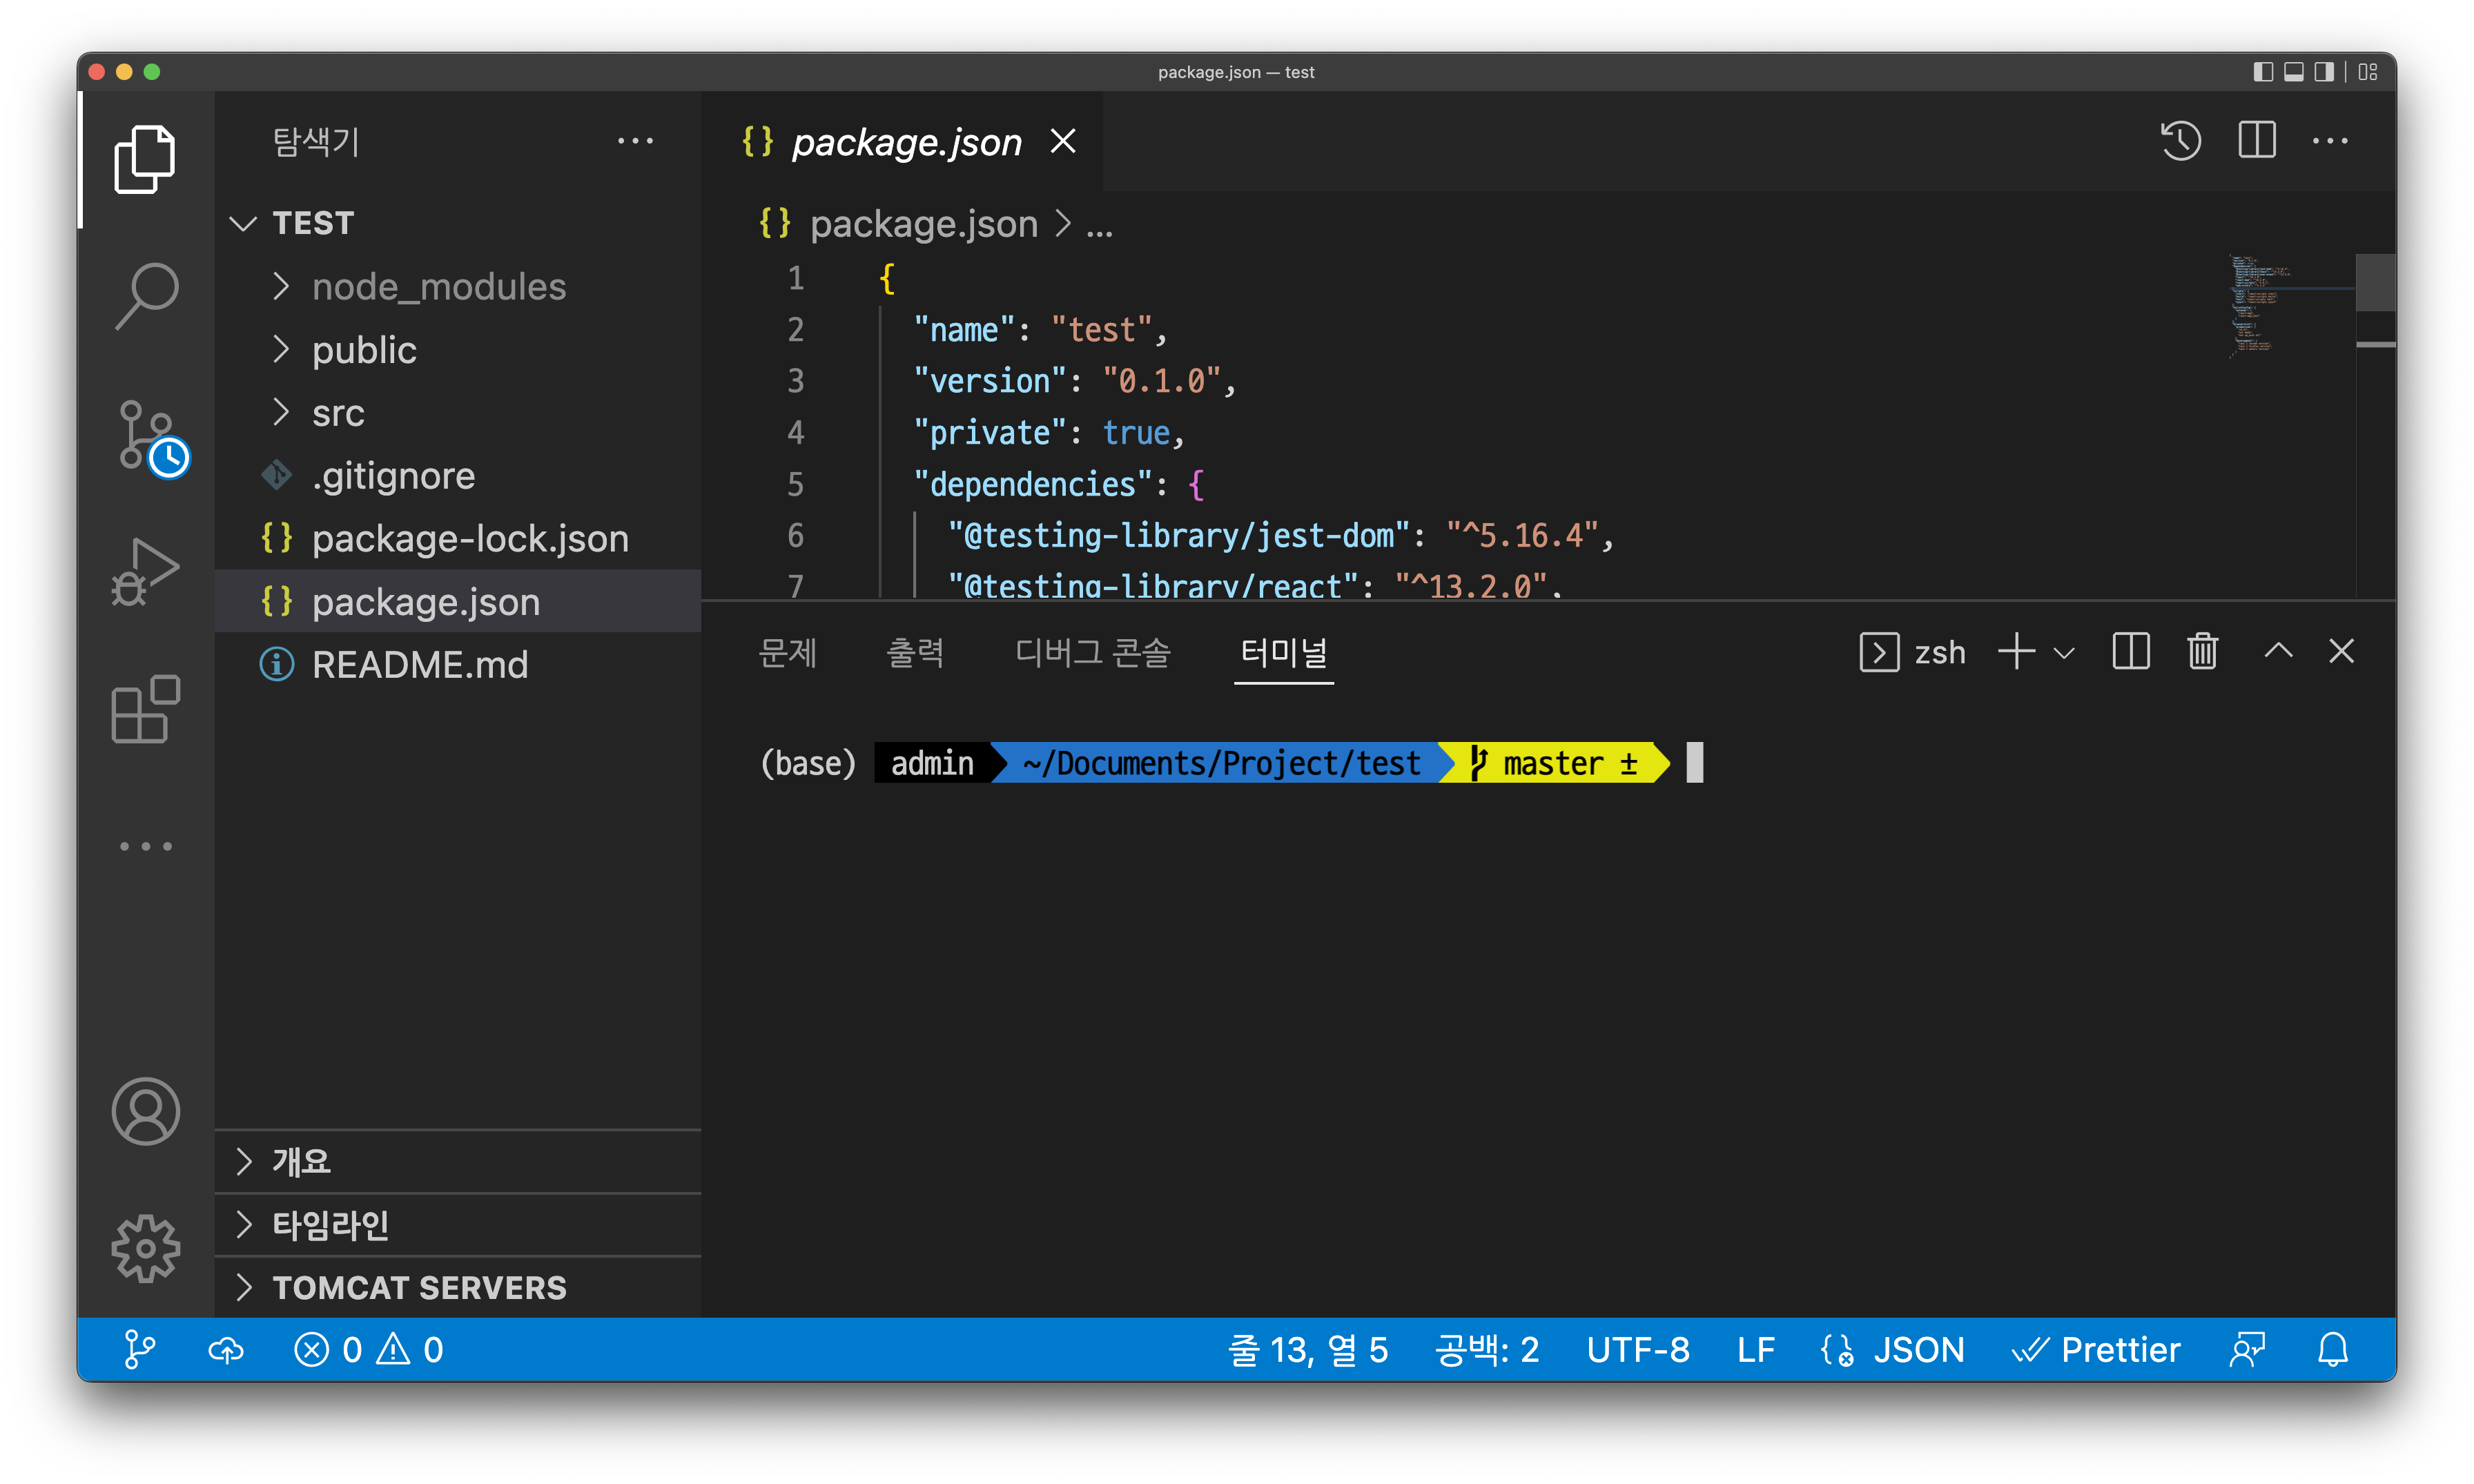Screen dimensions: 2474x1484
Task: Open the Extensions view
Action: click(x=146, y=709)
